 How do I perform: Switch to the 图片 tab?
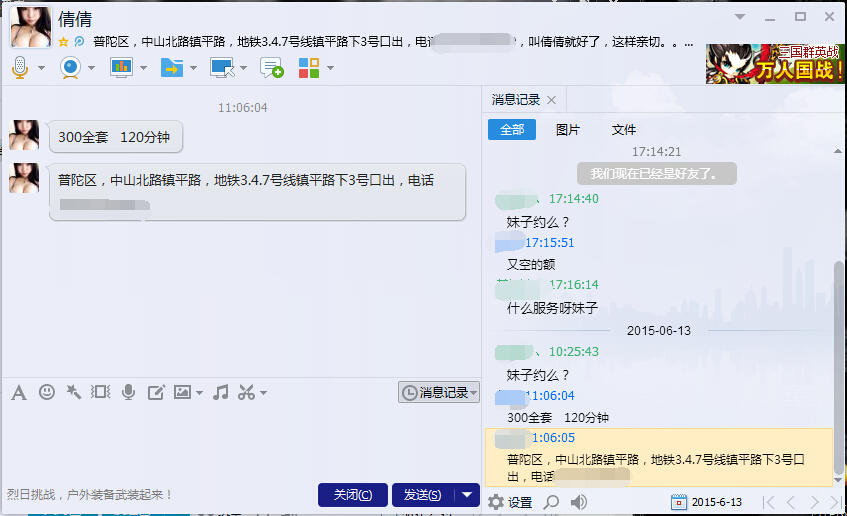pos(567,130)
